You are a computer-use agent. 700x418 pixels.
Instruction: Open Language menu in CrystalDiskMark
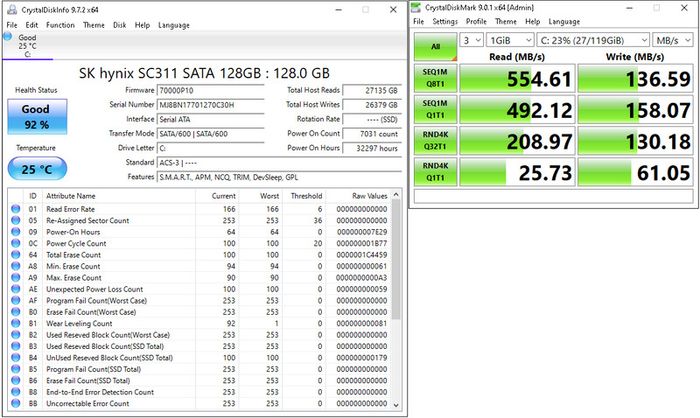(x=564, y=21)
